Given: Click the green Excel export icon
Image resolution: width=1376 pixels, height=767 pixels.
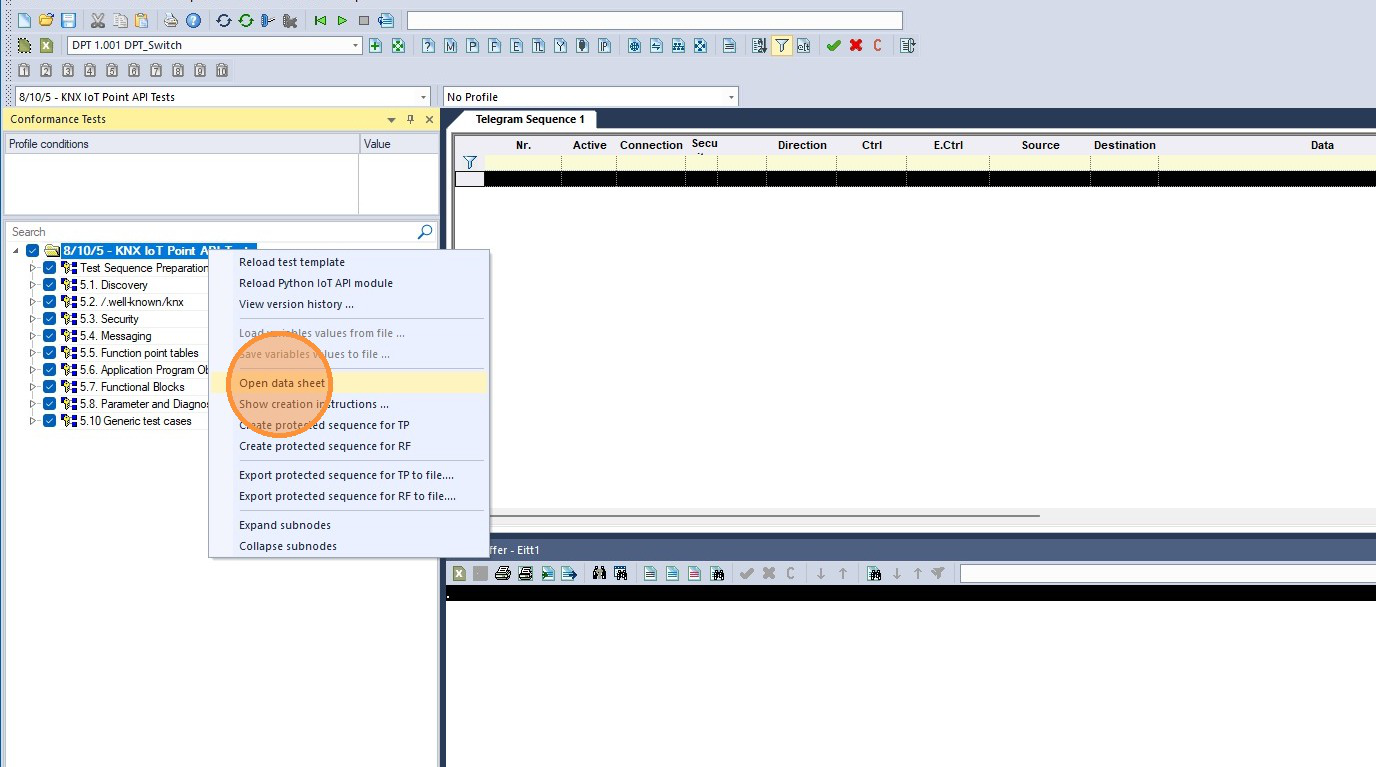Looking at the screenshot, I should coord(46,45).
